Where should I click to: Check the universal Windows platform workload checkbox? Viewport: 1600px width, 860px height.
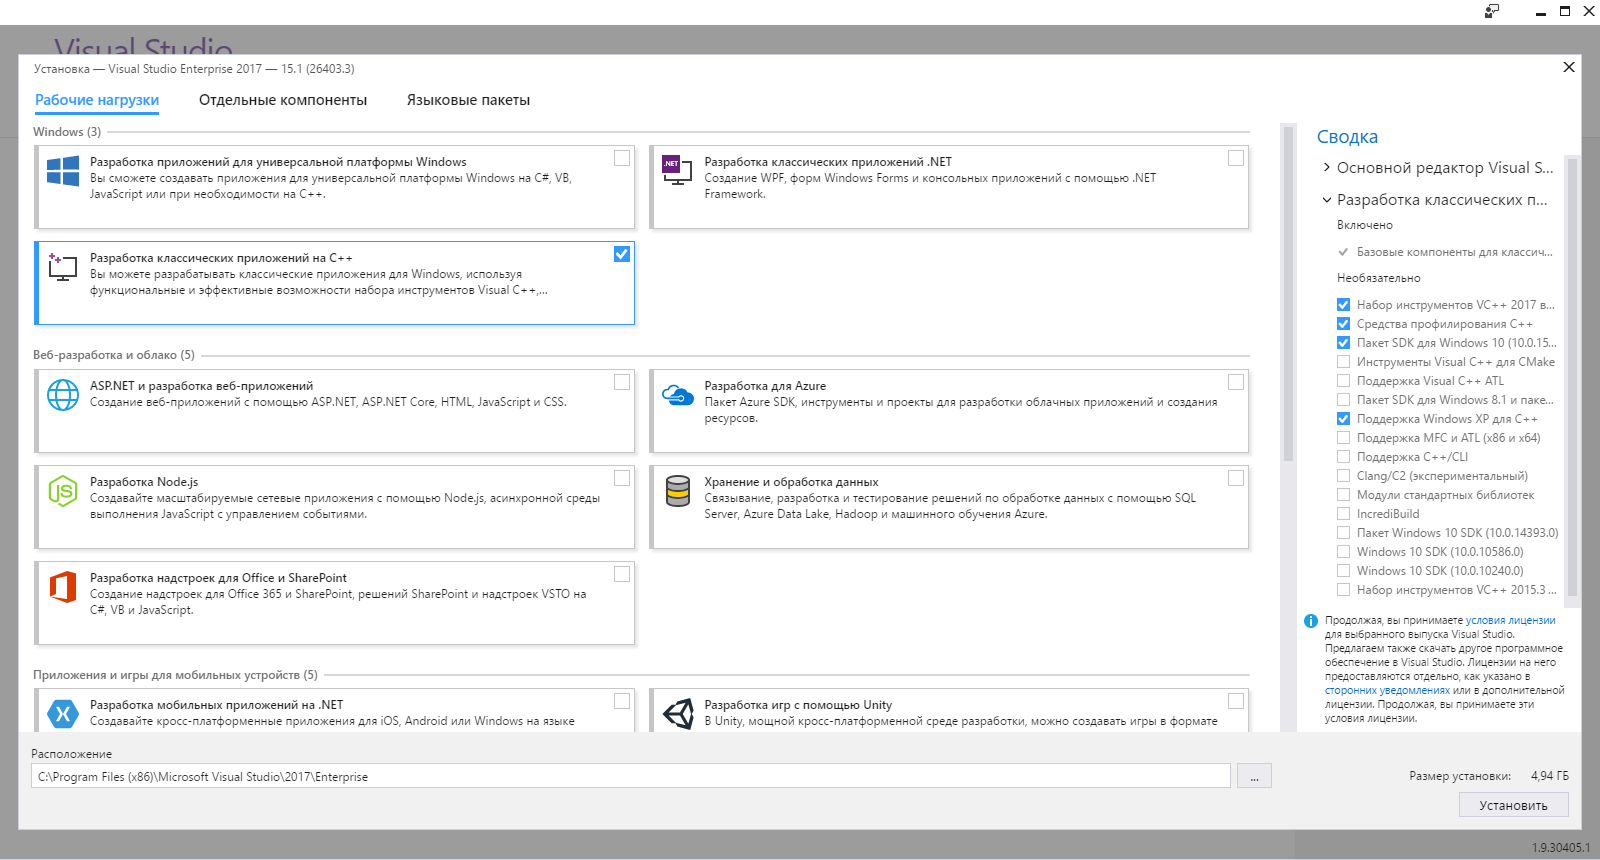coord(622,158)
